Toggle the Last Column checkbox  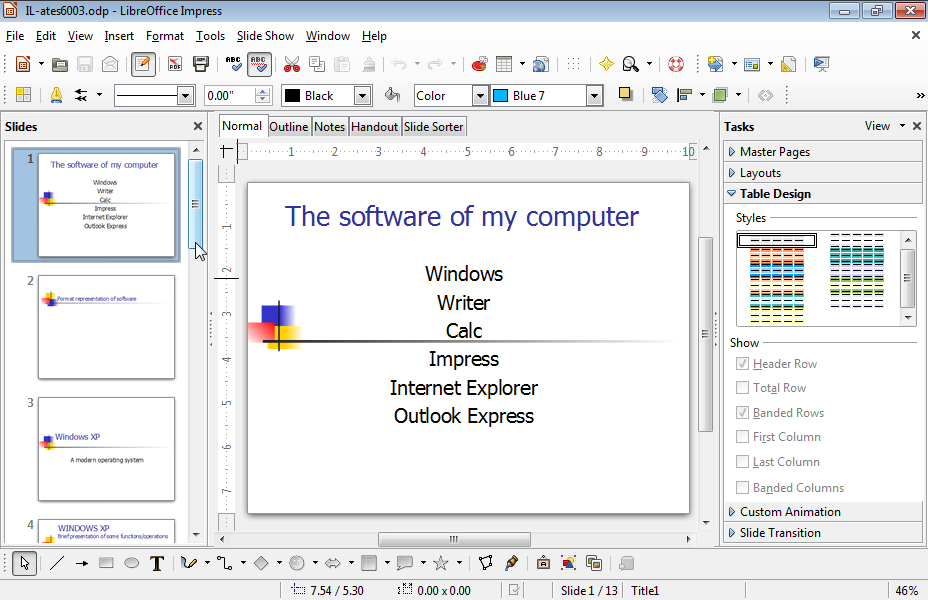(742, 462)
